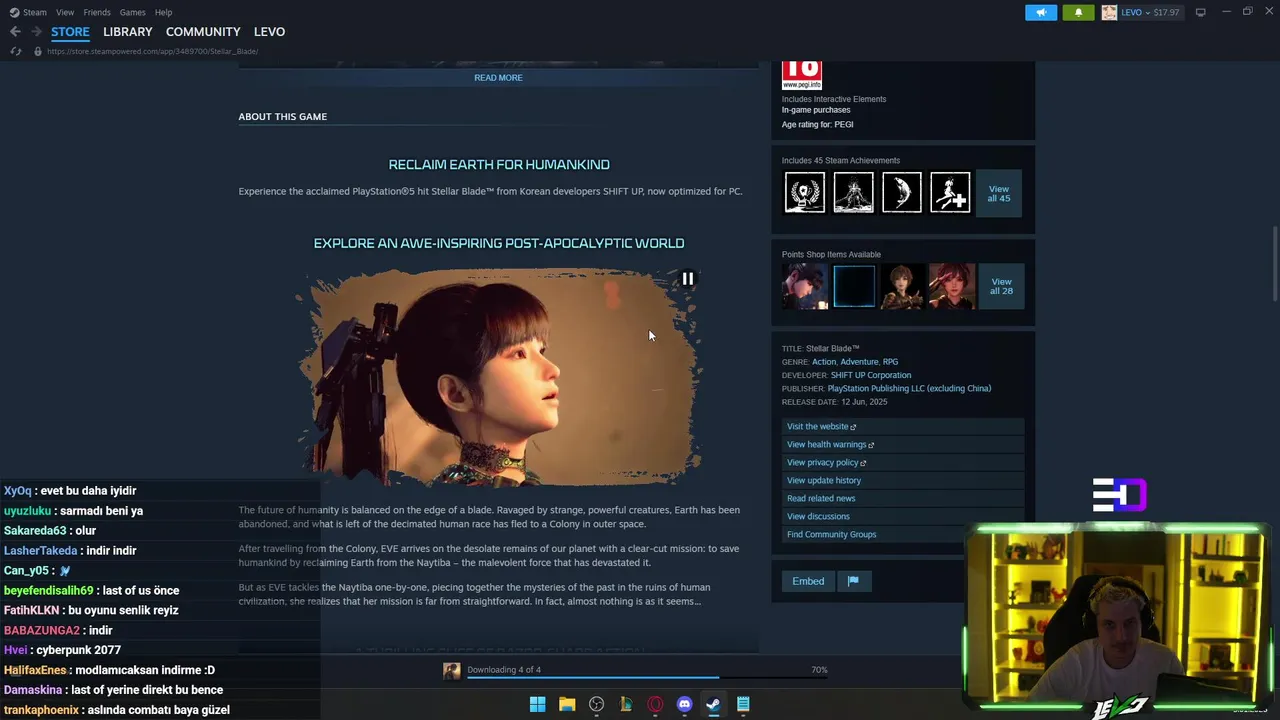Open the Adventure genre link
This screenshot has width=1280, height=720.
coord(859,362)
